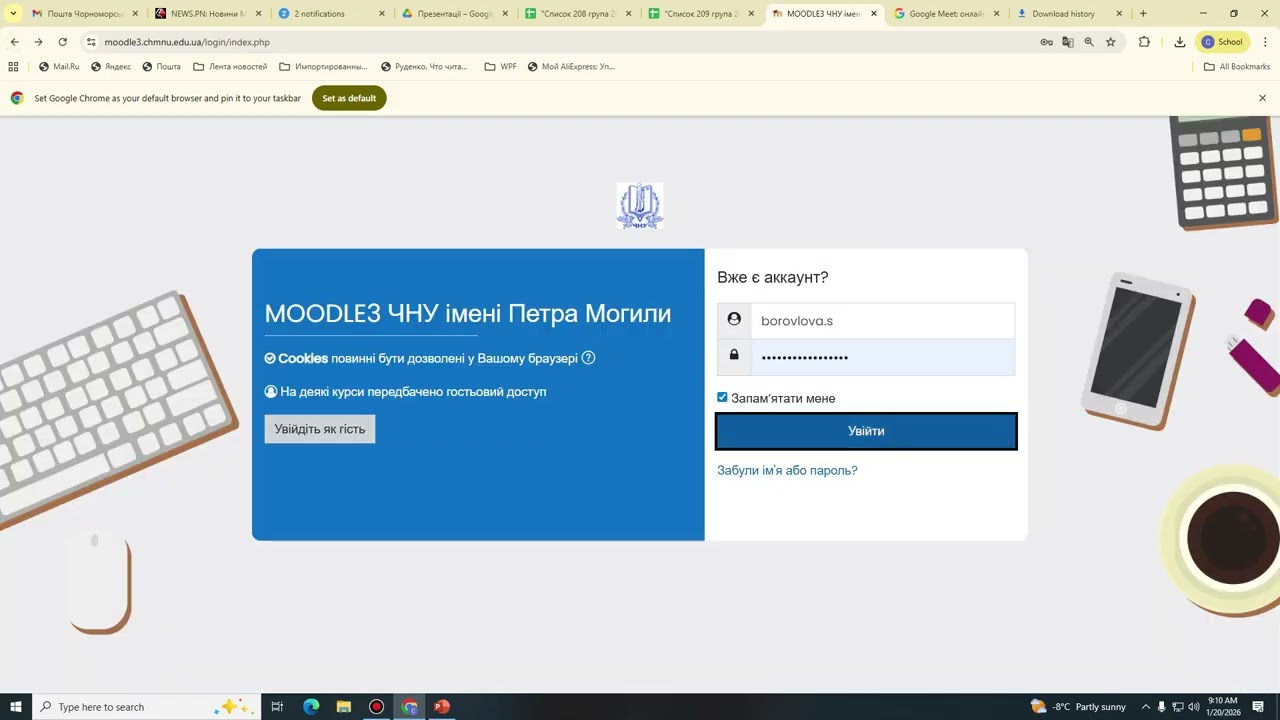Open the Extensions puzzle icon
The image size is (1280, 720).
(x=1144, y=42)
